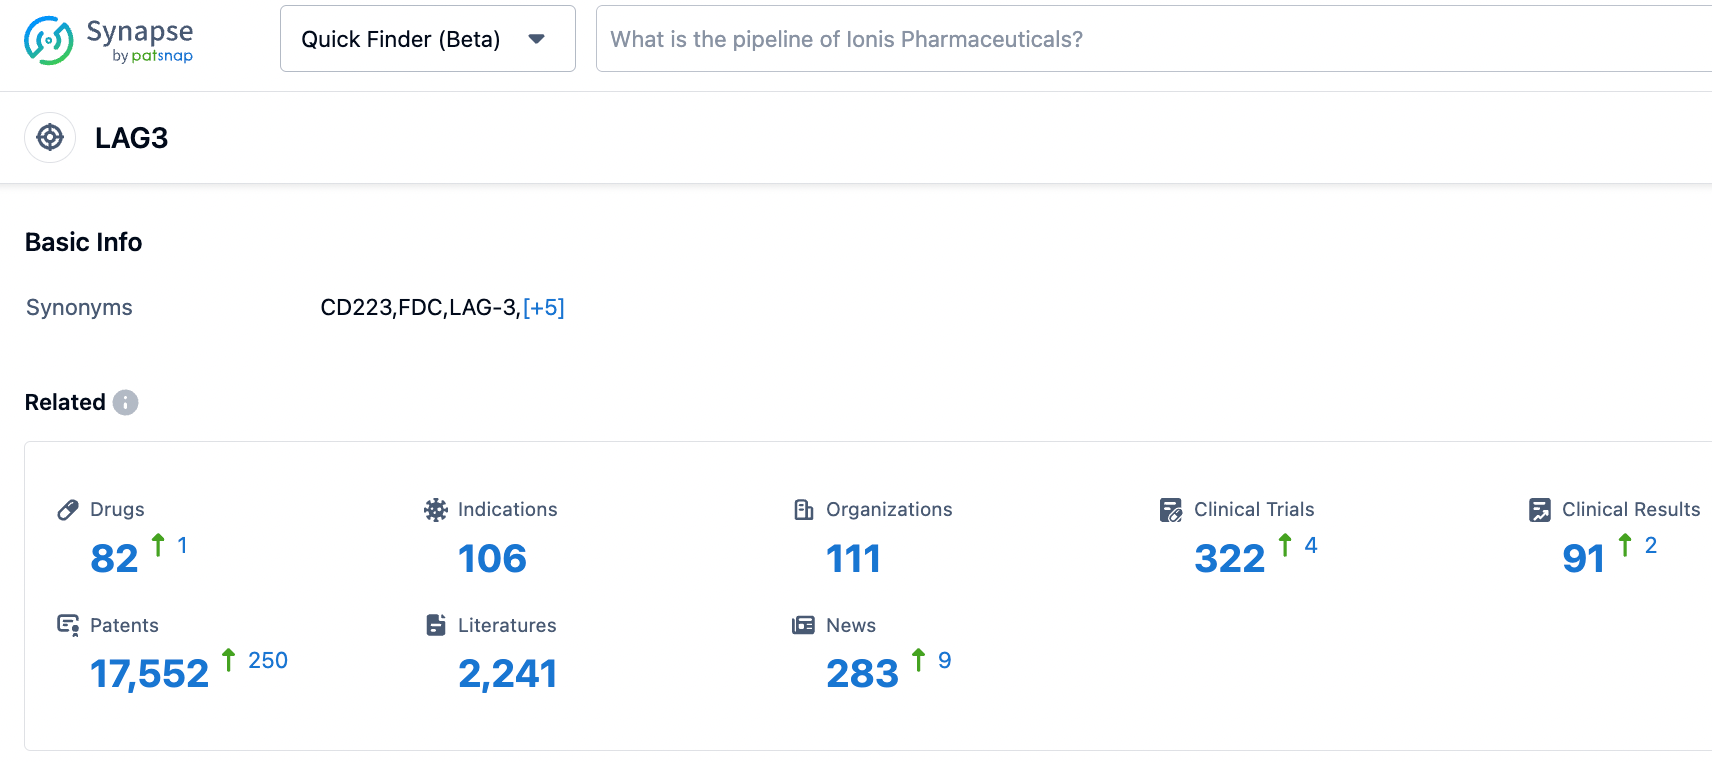The image size is (1712, 762).
Task: Click the LAG3 target icon
Action: [x=50, y=138]
